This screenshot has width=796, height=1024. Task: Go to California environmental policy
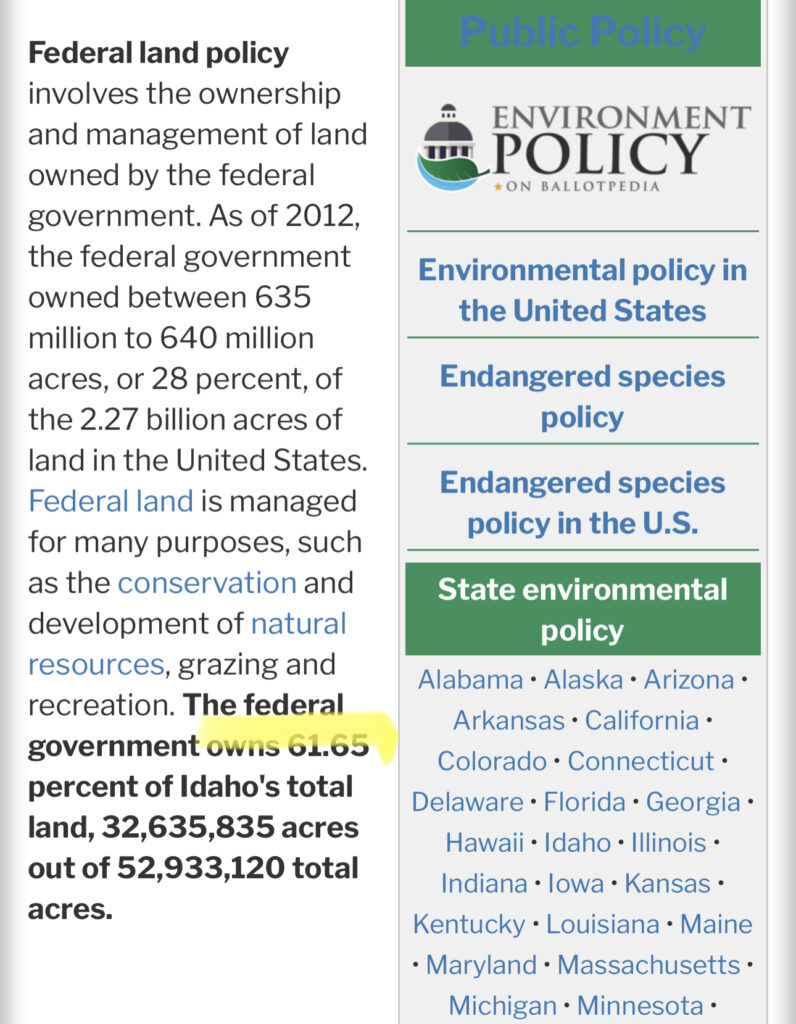(x=641, y=720)
